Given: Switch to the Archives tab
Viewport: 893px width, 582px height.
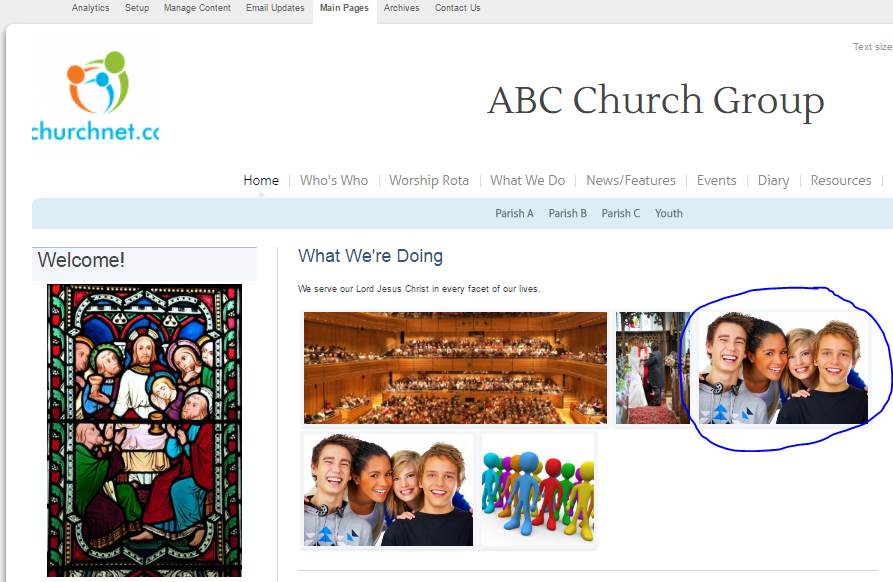Looking at the screenshot, I should pyautogui.click(x=401, y=7).
